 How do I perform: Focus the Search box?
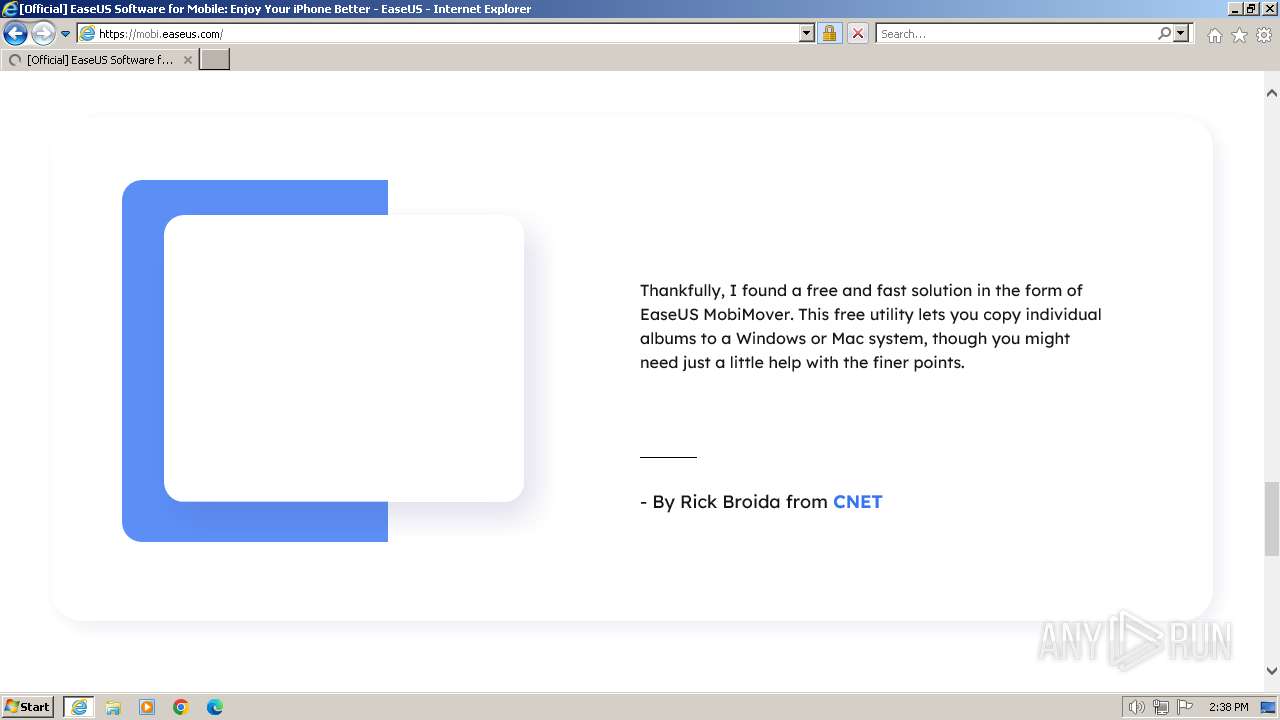point(1015,34)
